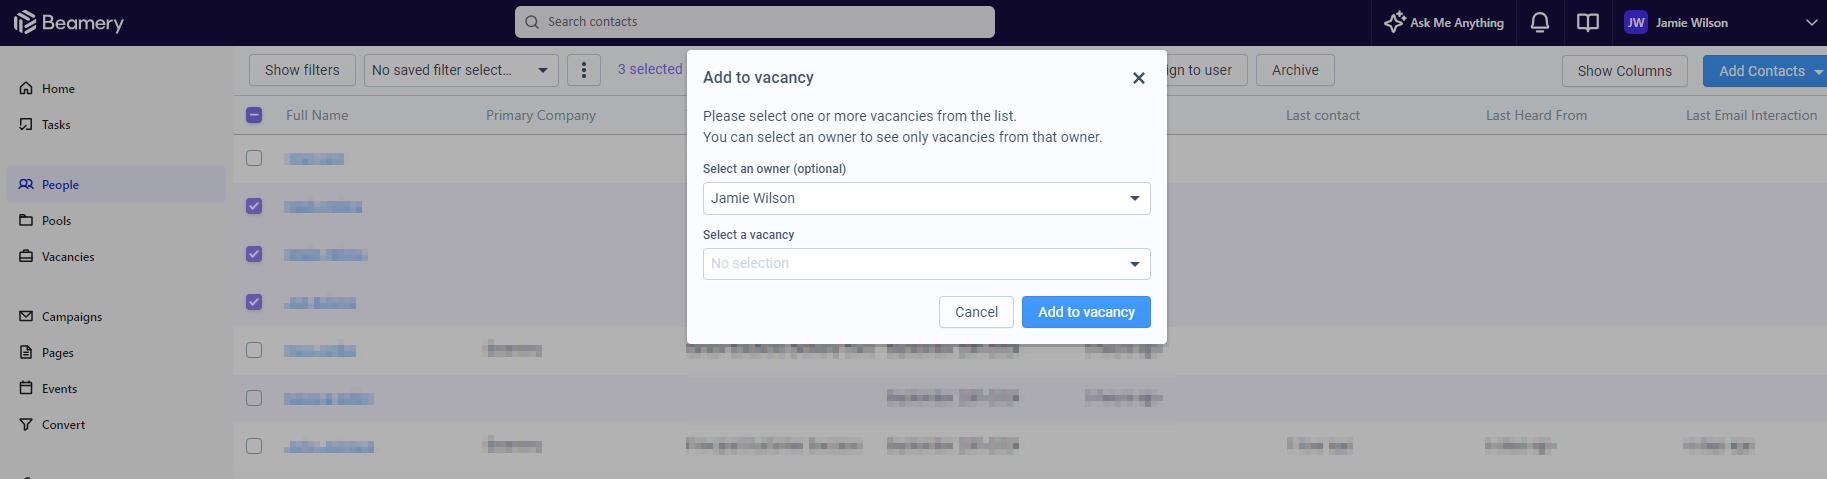
Task: Click the Cancel button
Action: pos(976,312)
